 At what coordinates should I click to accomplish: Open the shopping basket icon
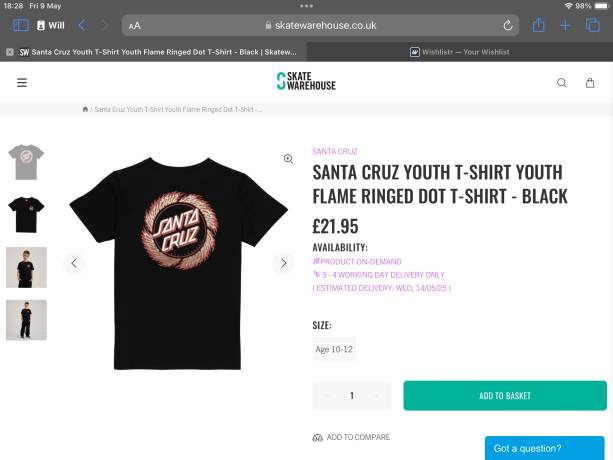coord(591,83)
